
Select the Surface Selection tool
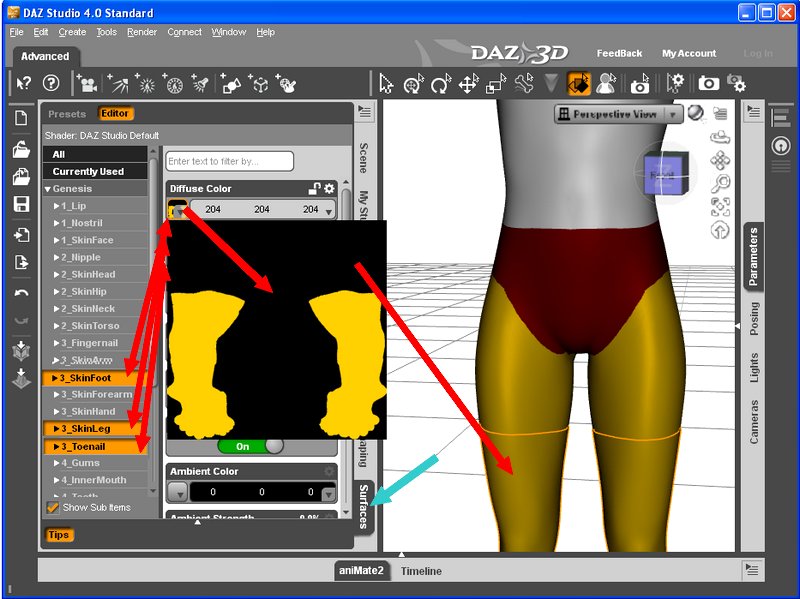(579, 84)
